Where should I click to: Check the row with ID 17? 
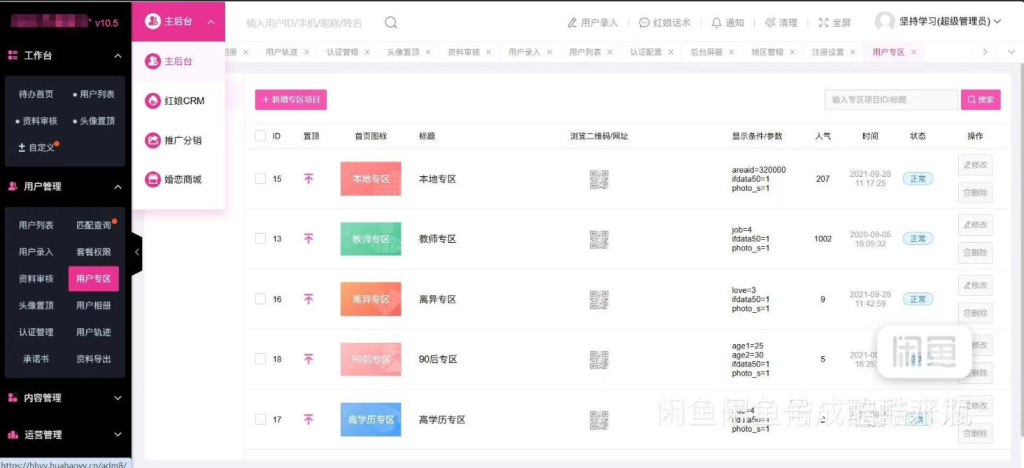[x=261, y=419]
